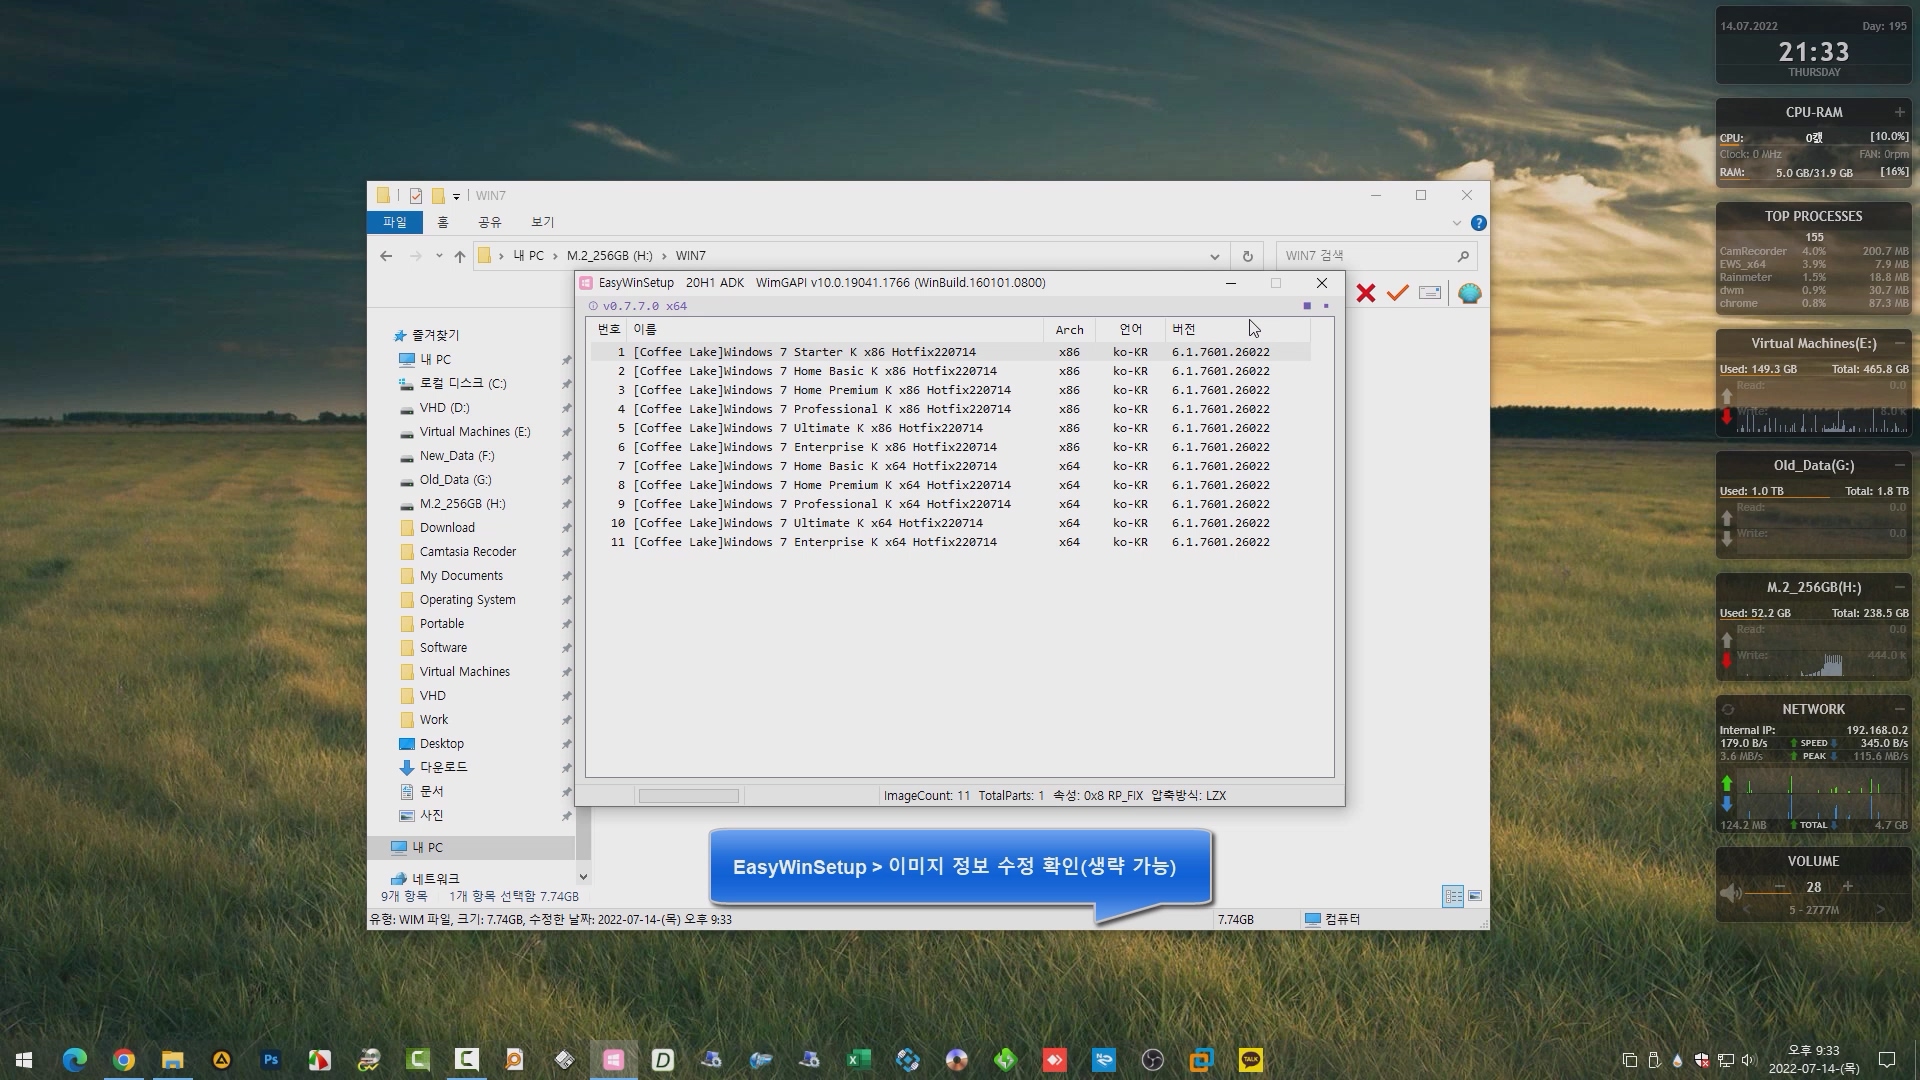Click the small purple dot in EasyWinSetup
Image resolution: width=1920 pixels, height=1080 pixels.
tap(1326, 306)
